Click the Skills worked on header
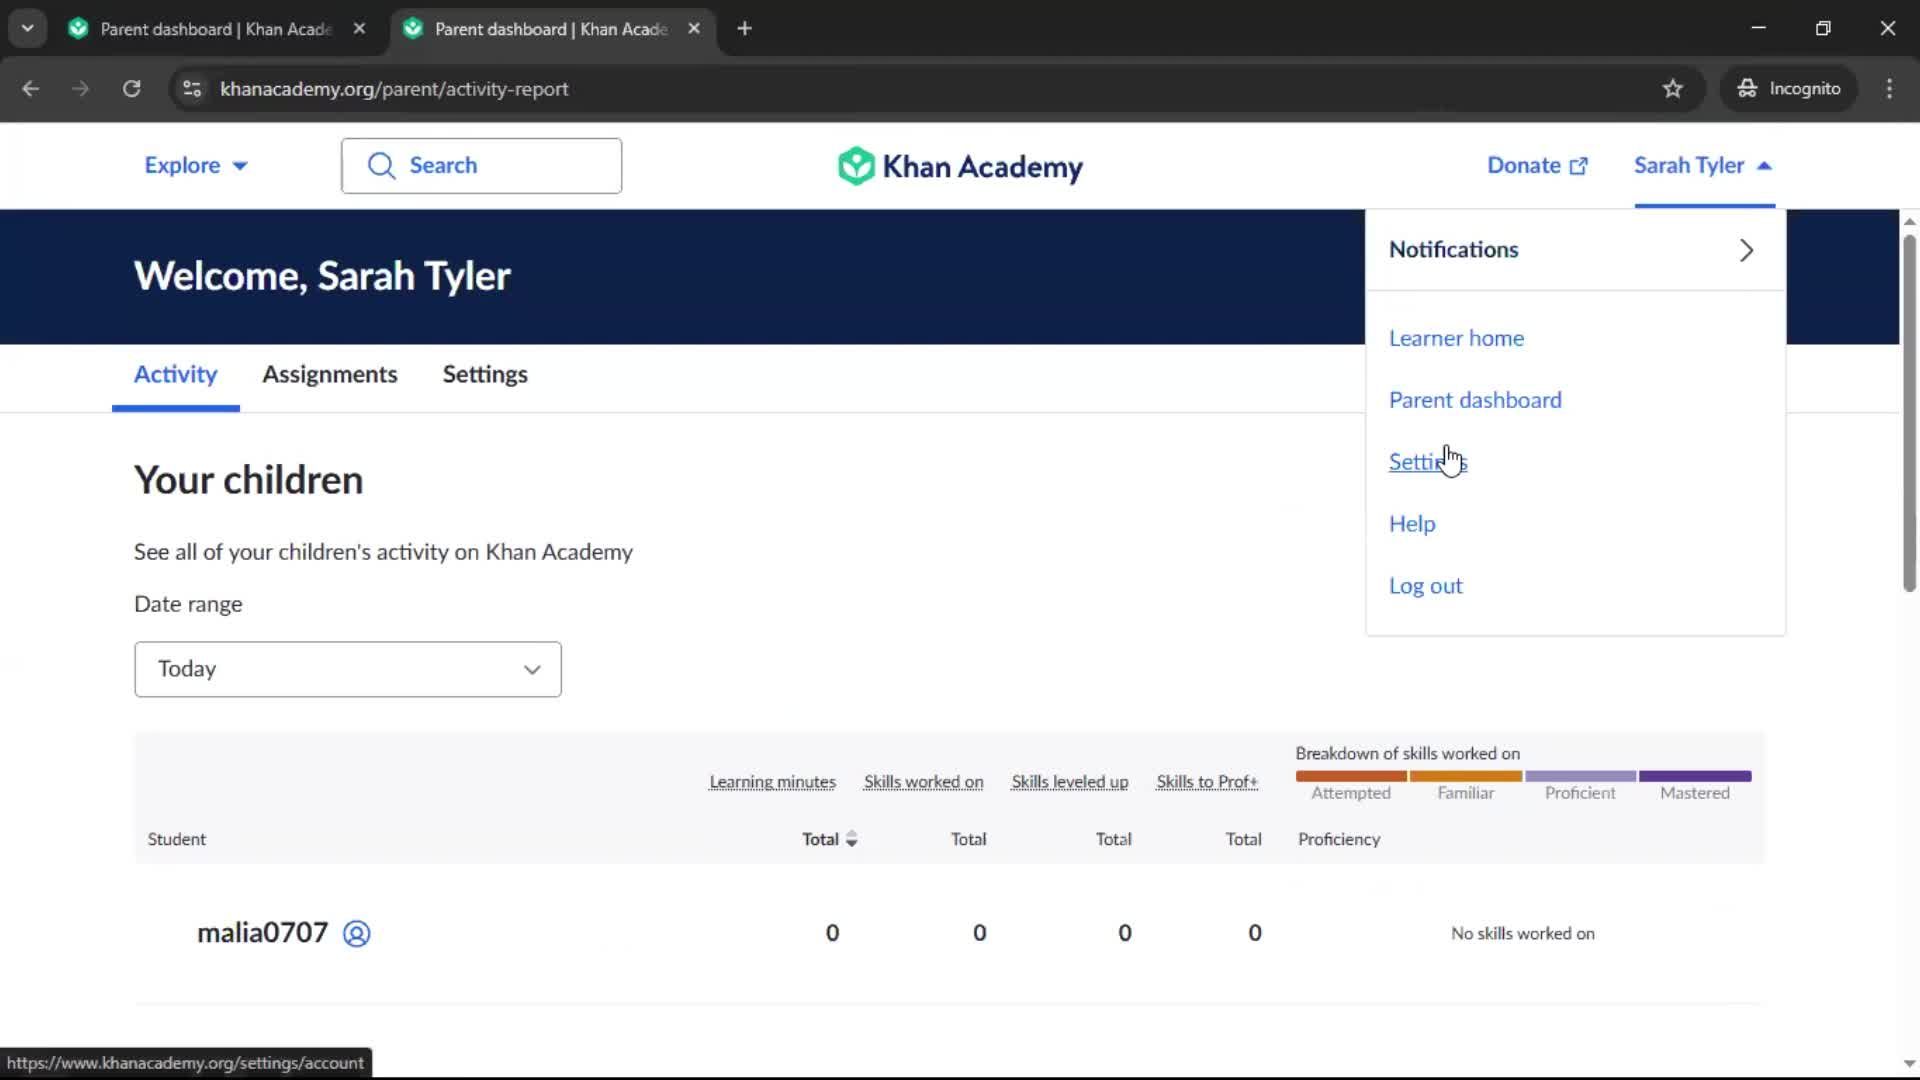1920x1080 pixels. tap(923, 782)
